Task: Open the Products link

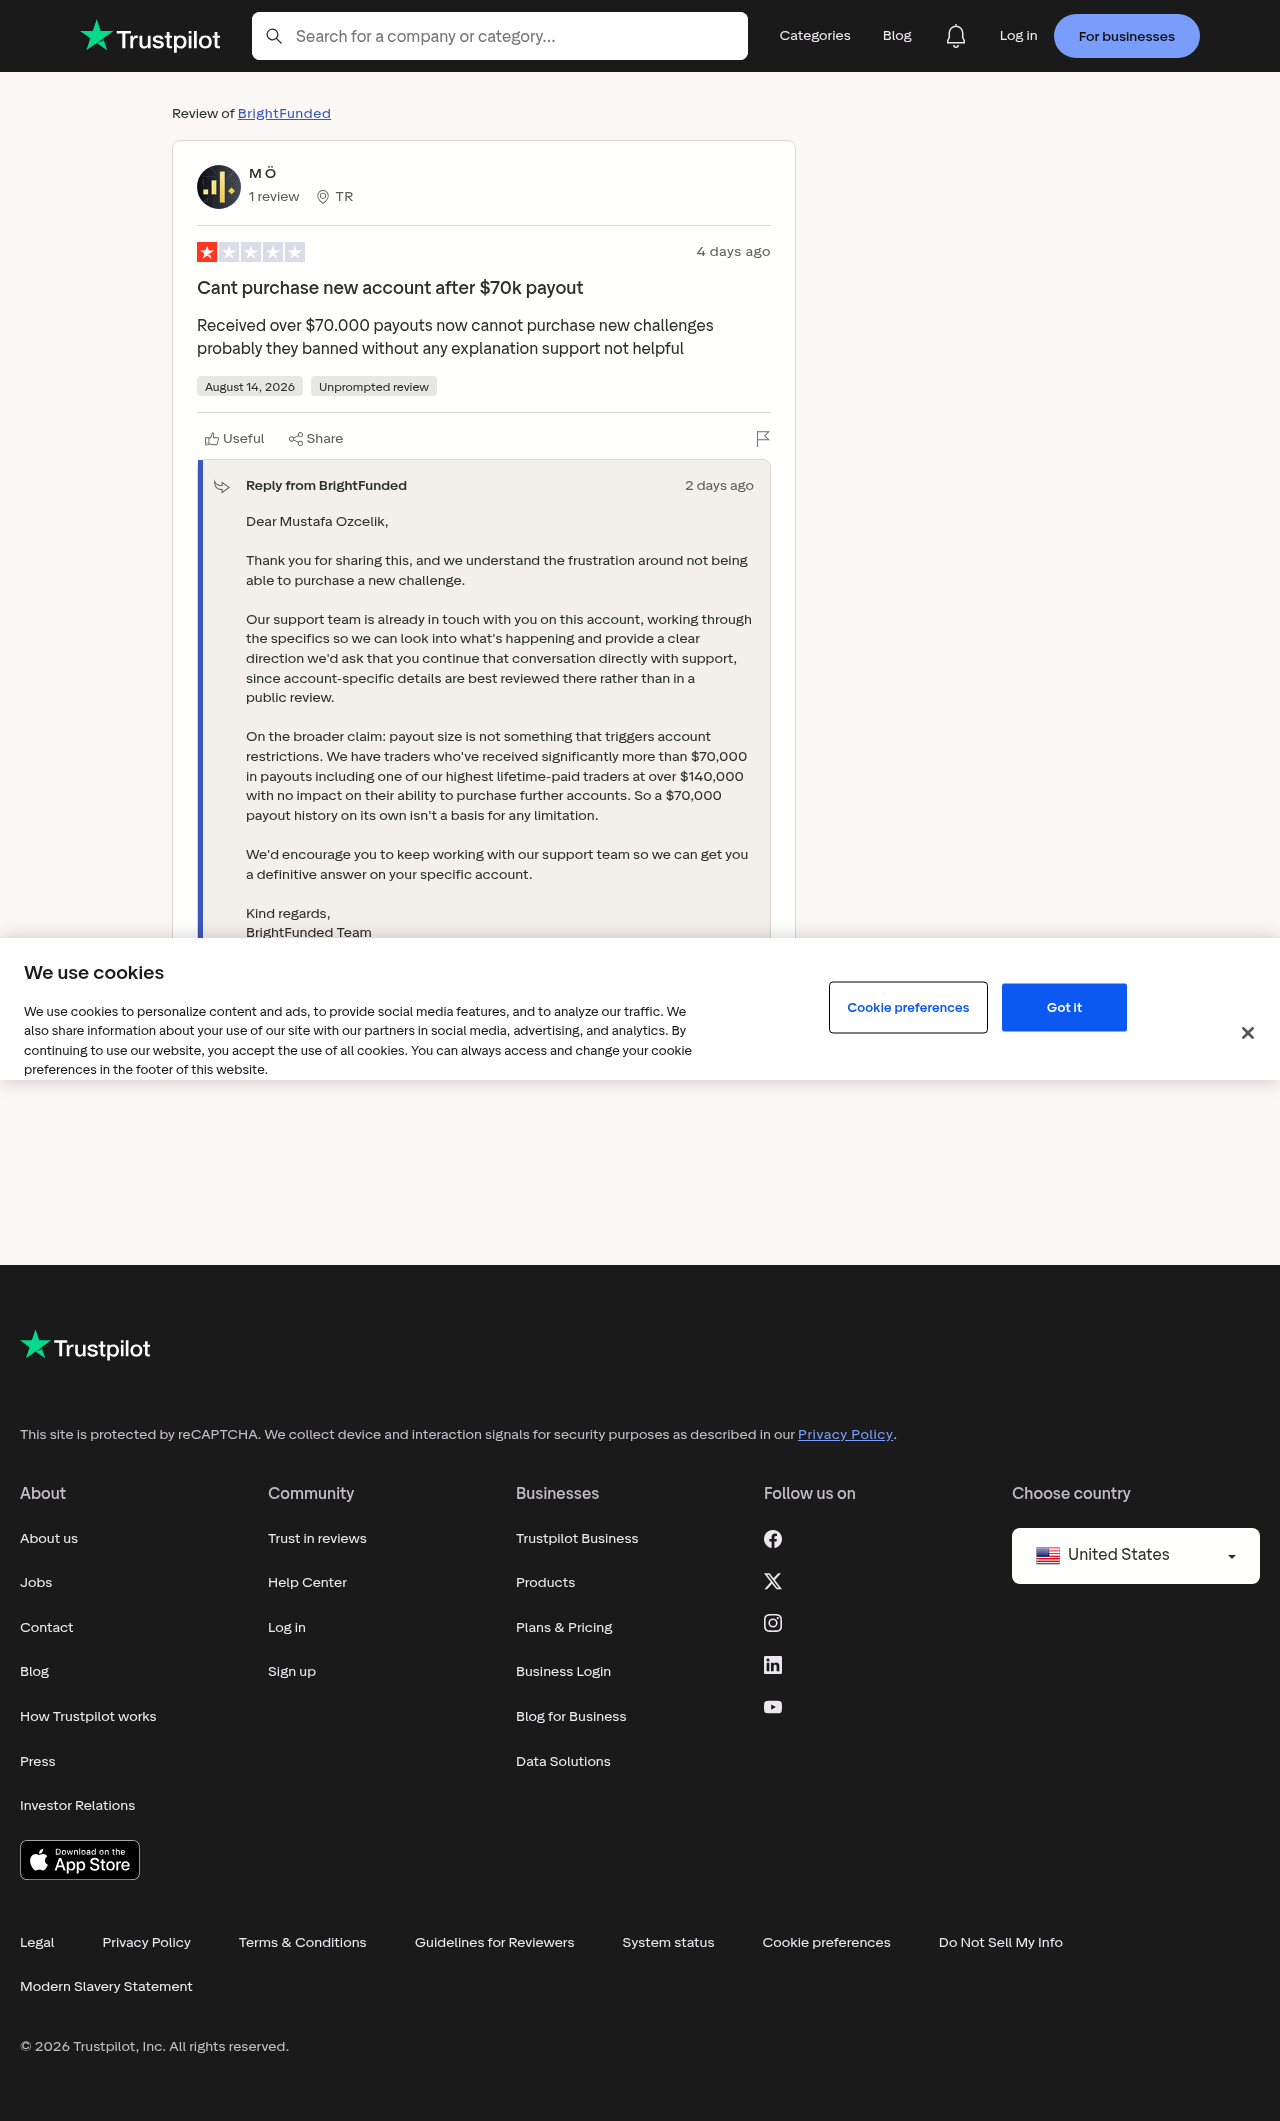Action: tap(546, 1583)
